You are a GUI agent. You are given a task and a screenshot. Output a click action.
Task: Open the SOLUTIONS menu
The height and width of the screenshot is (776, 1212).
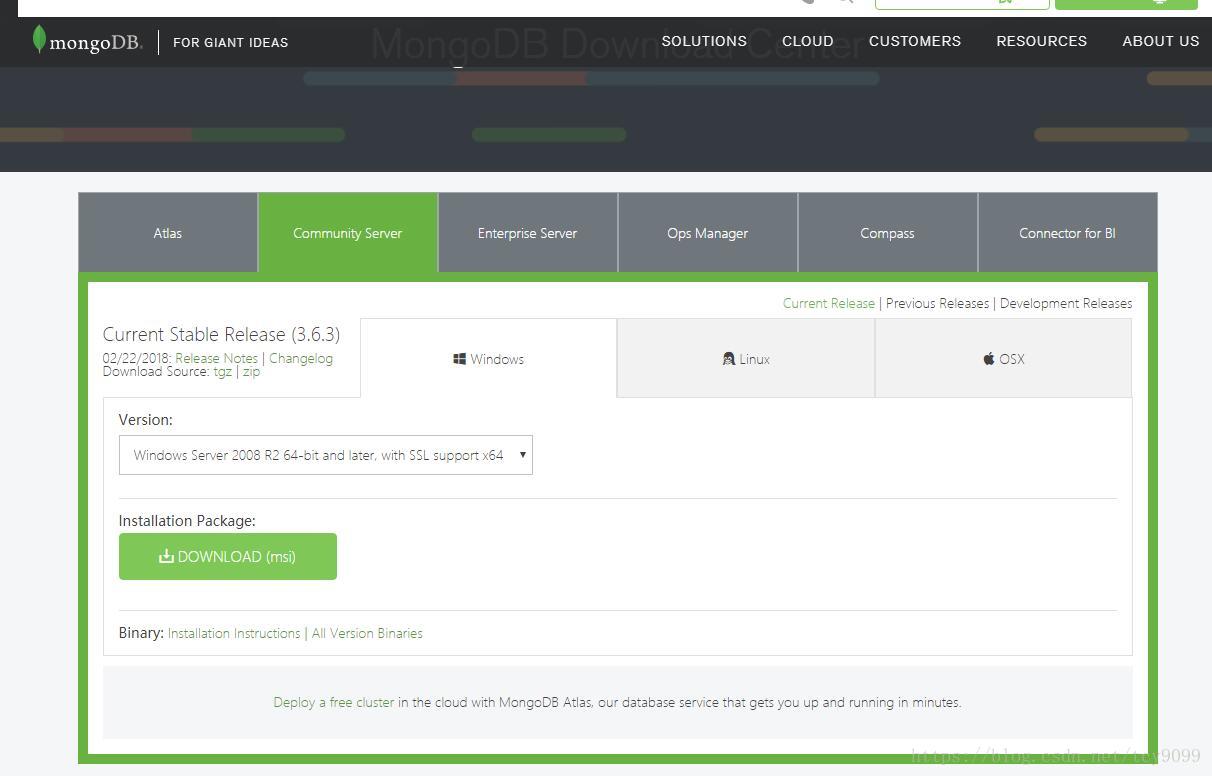click(x=704, y=41)
